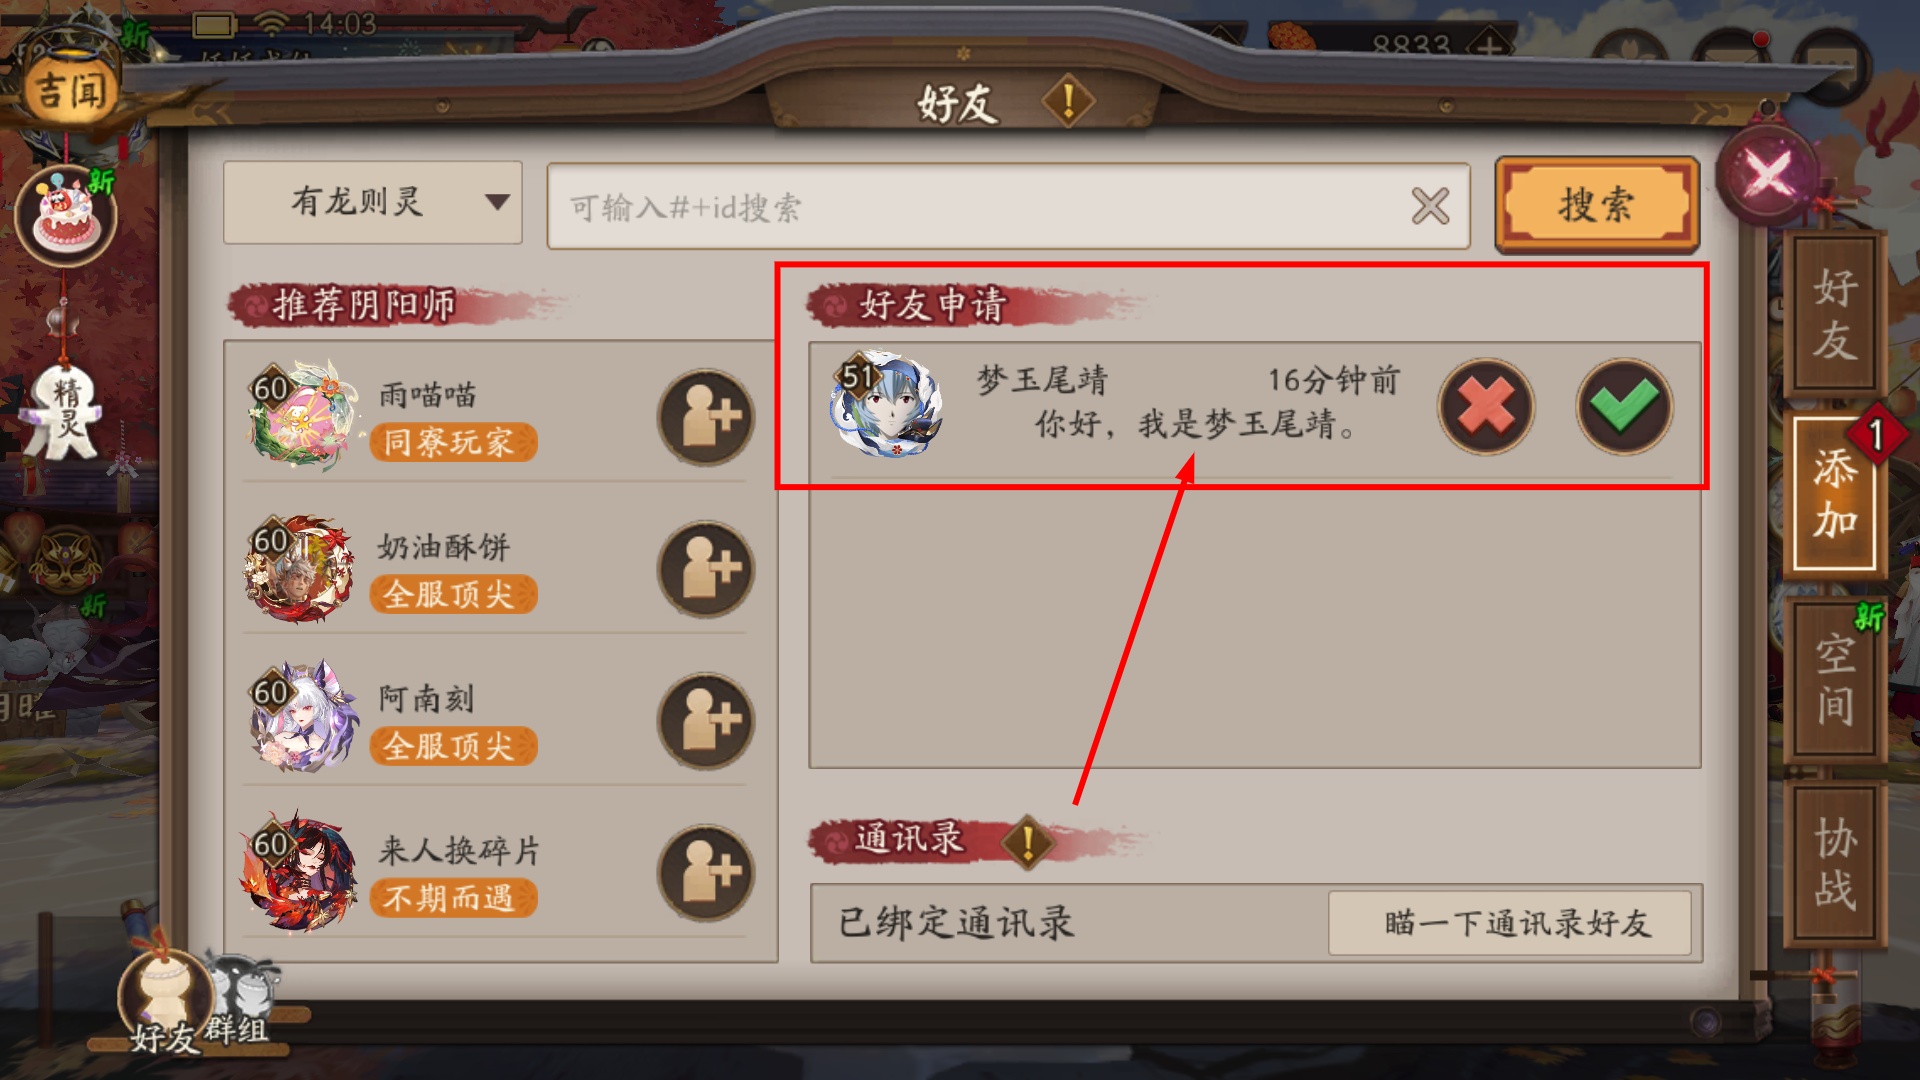Screen dimensions: 1920x1080
Task: Expand the 有龙则灵 server dropdown
Action: click(x=373, y=203)
